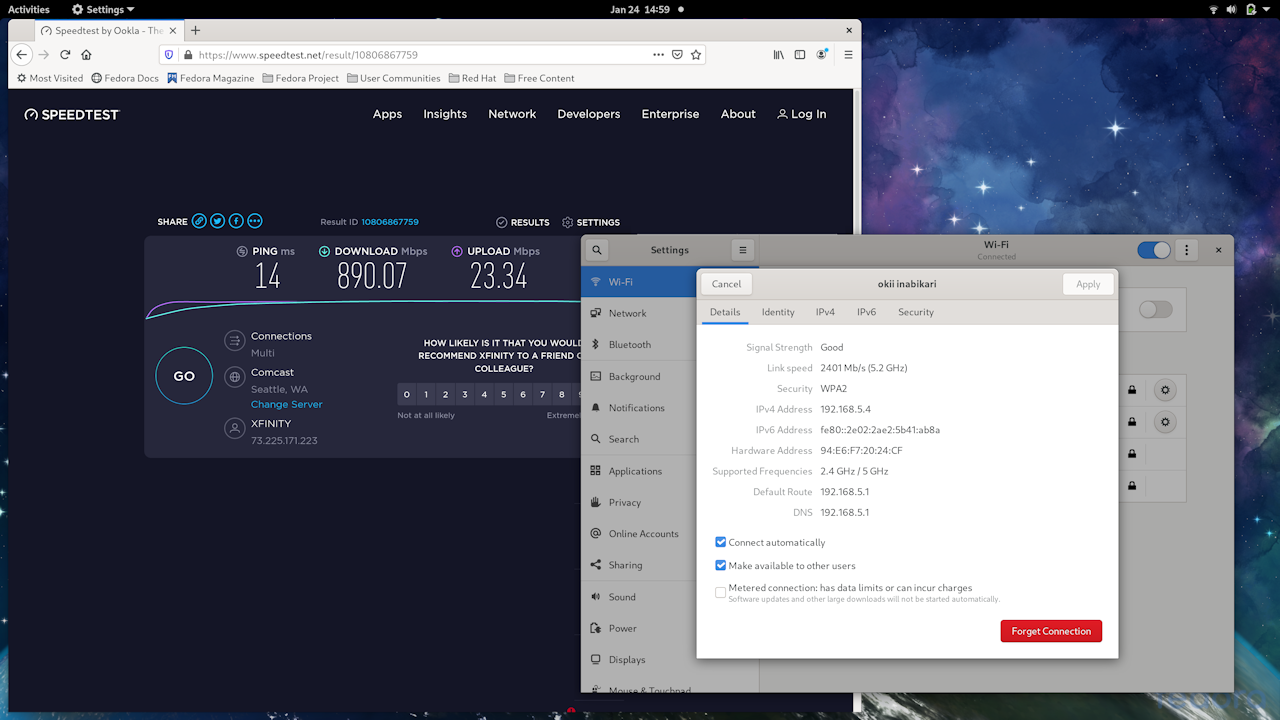Reload the Speedtest page
The height and width of the screenshot is (720, 1280).
pyautogui.click(x=65, y=55)
